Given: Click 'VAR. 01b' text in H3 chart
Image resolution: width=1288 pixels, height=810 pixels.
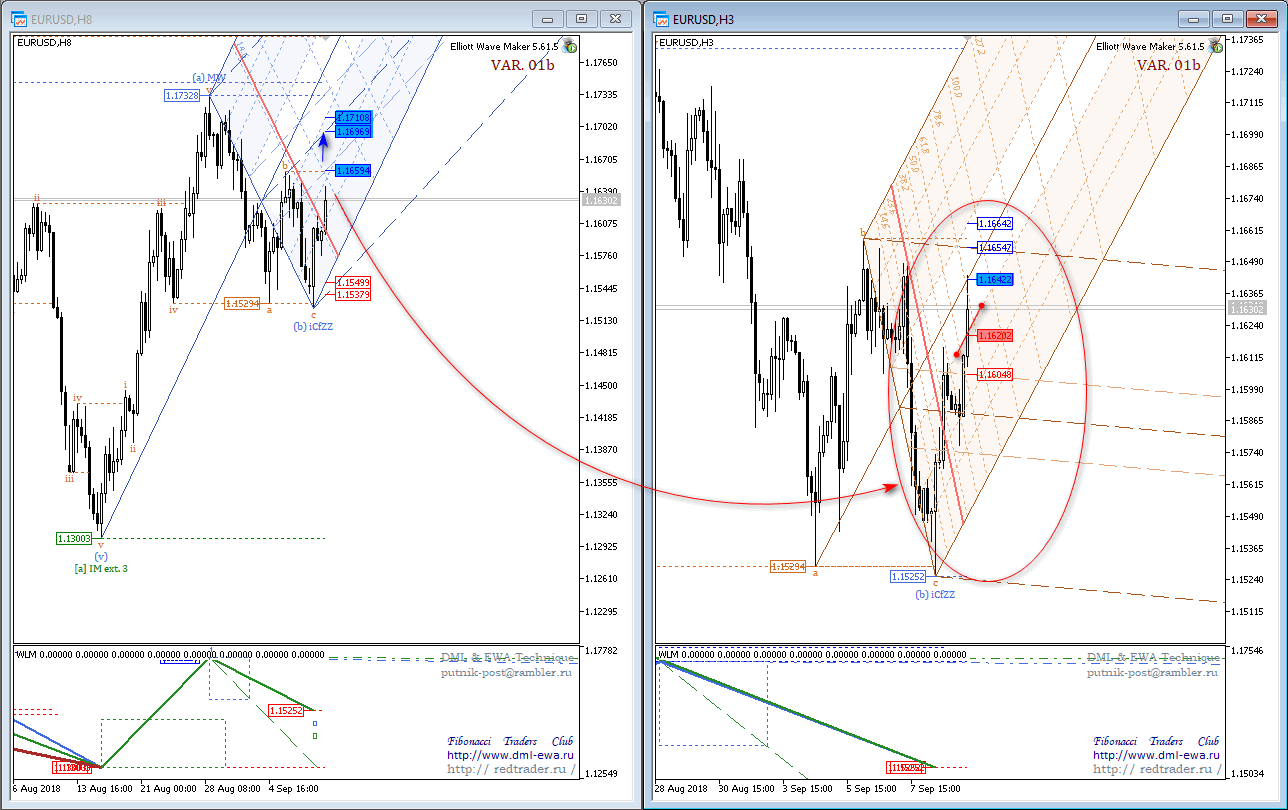Looking at the screenshot, I should pos(1168,65).
